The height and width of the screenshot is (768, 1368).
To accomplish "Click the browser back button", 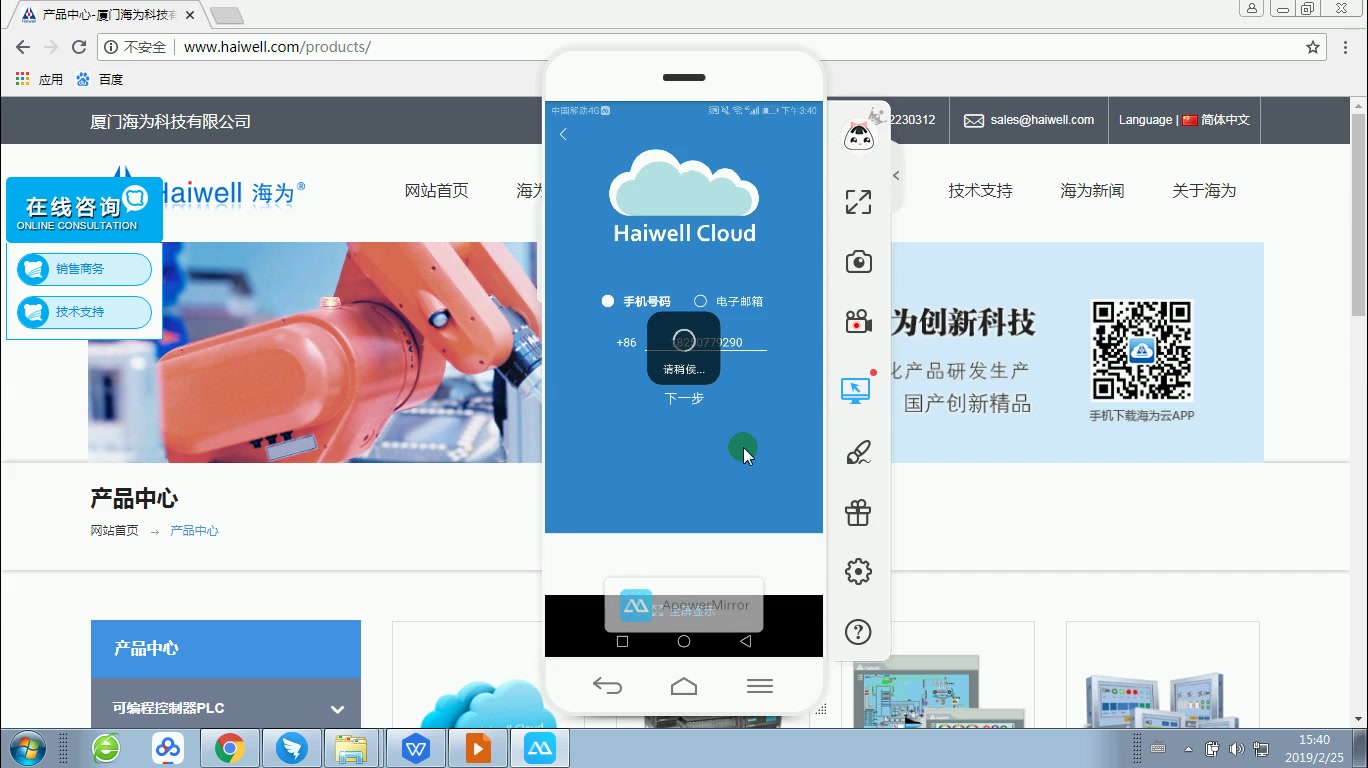I will tap(23, 47).
